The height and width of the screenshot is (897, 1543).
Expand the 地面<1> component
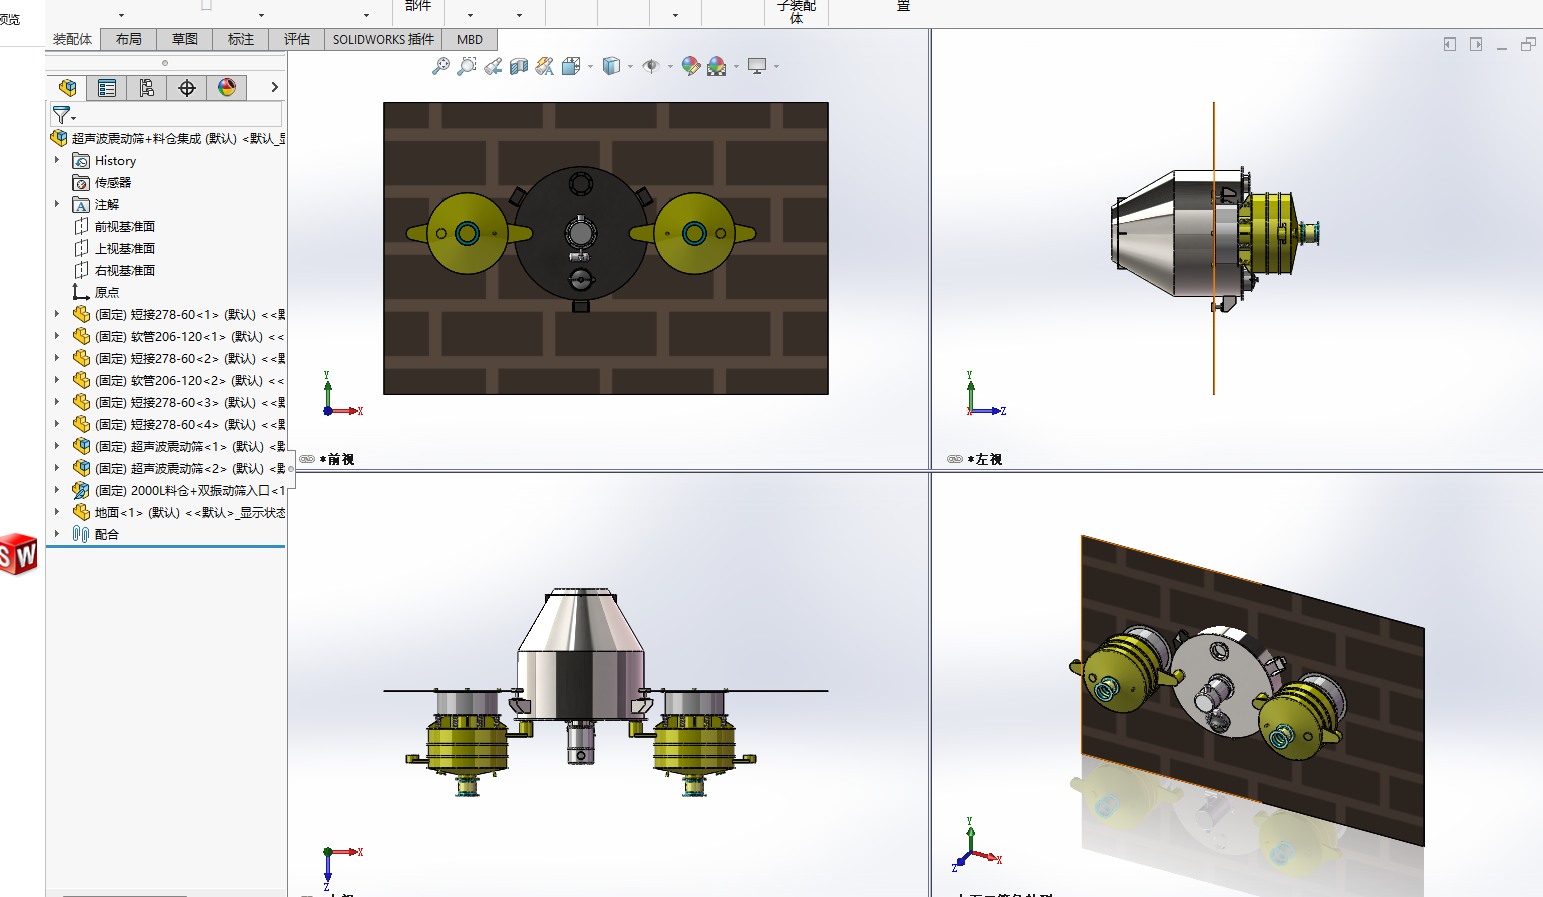pos(57,512)
